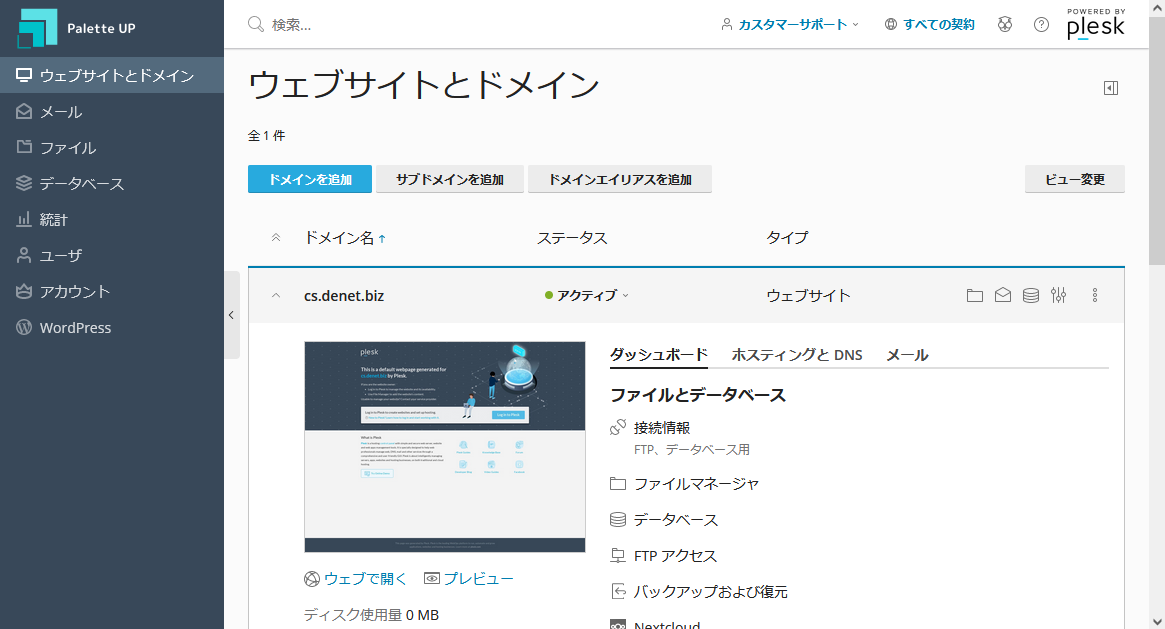The image size is (1165, 629).
Task: Open the ユーザ sidebar item
Action: tap(111, 255)
